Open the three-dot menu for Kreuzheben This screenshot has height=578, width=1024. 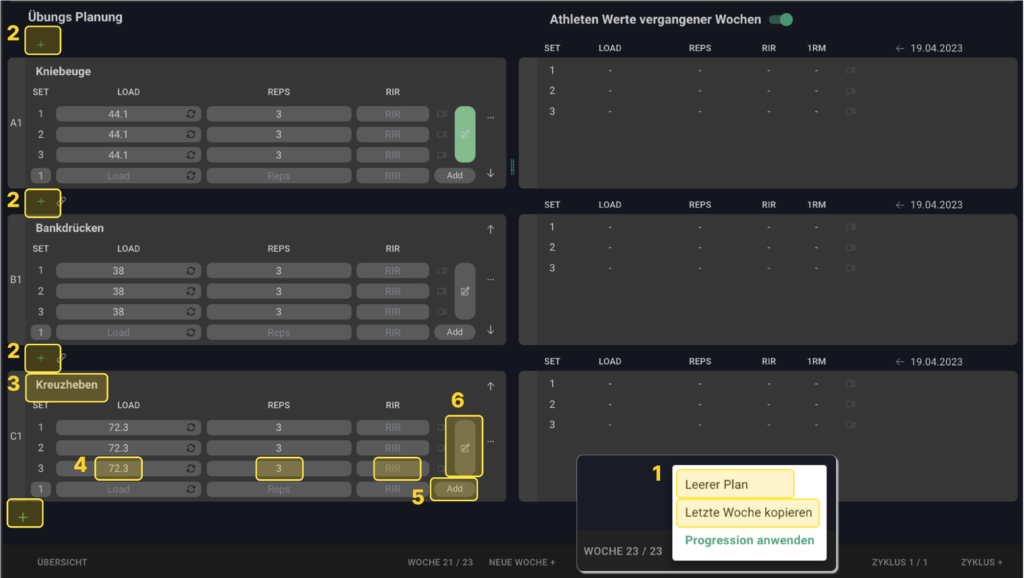pyautogui.click(x=491, y=440)
